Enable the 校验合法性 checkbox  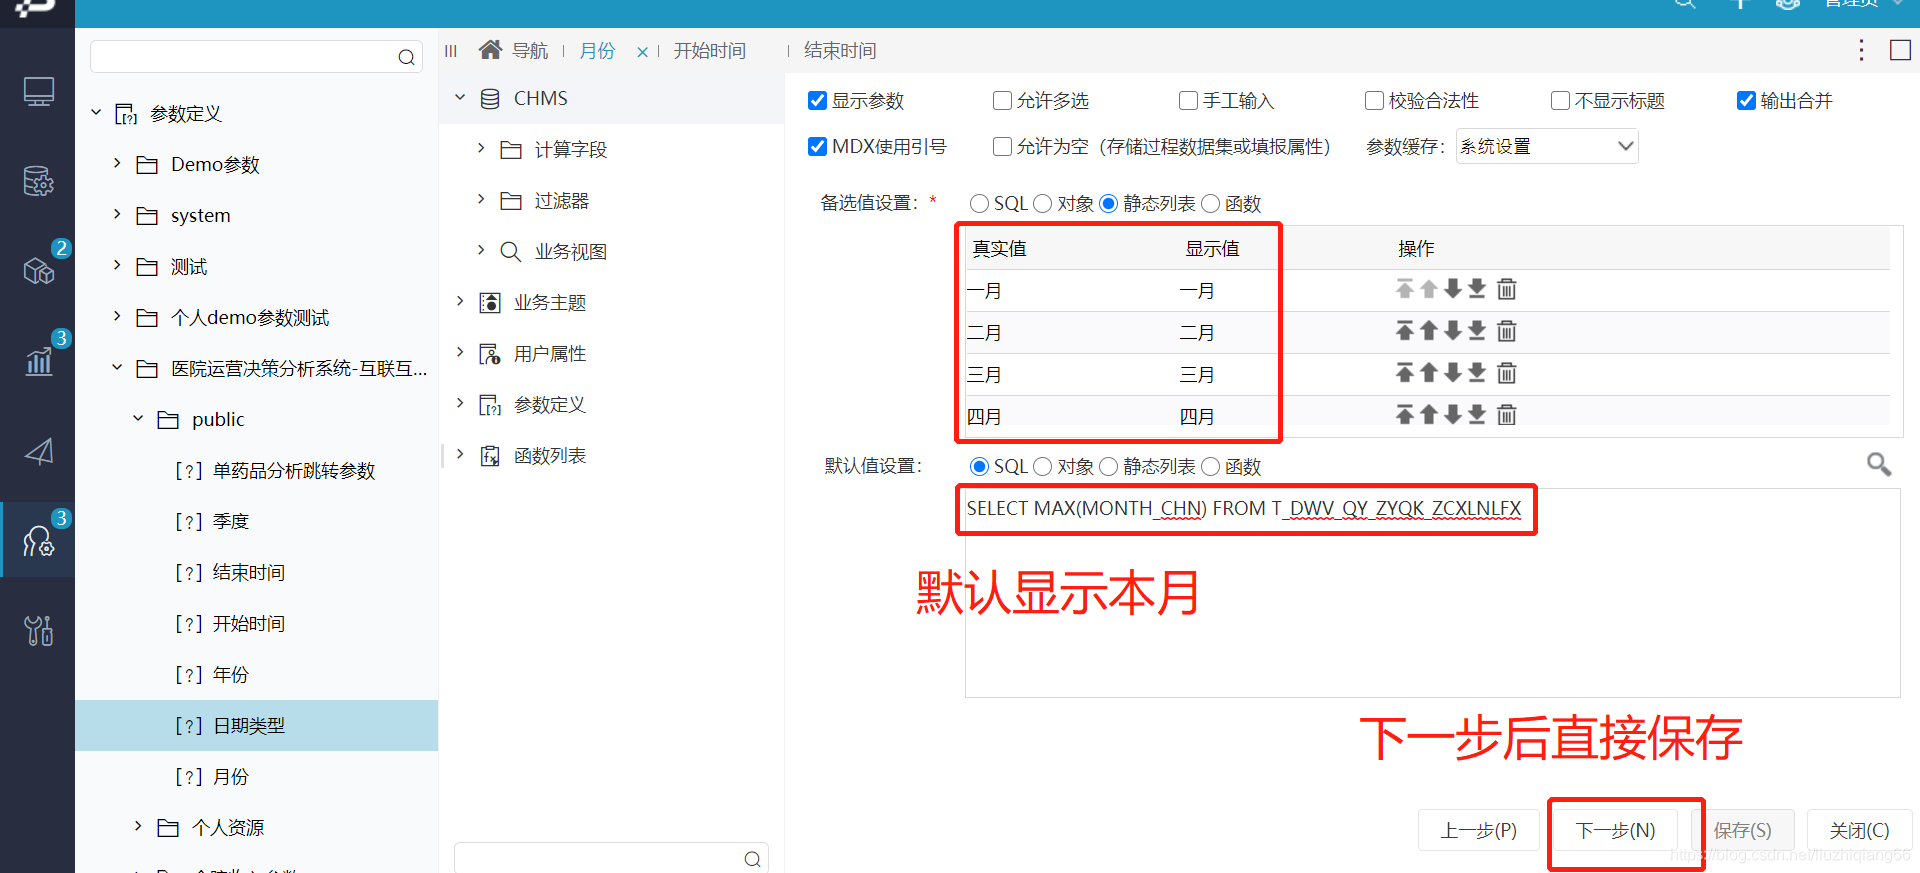[1374, 101]
